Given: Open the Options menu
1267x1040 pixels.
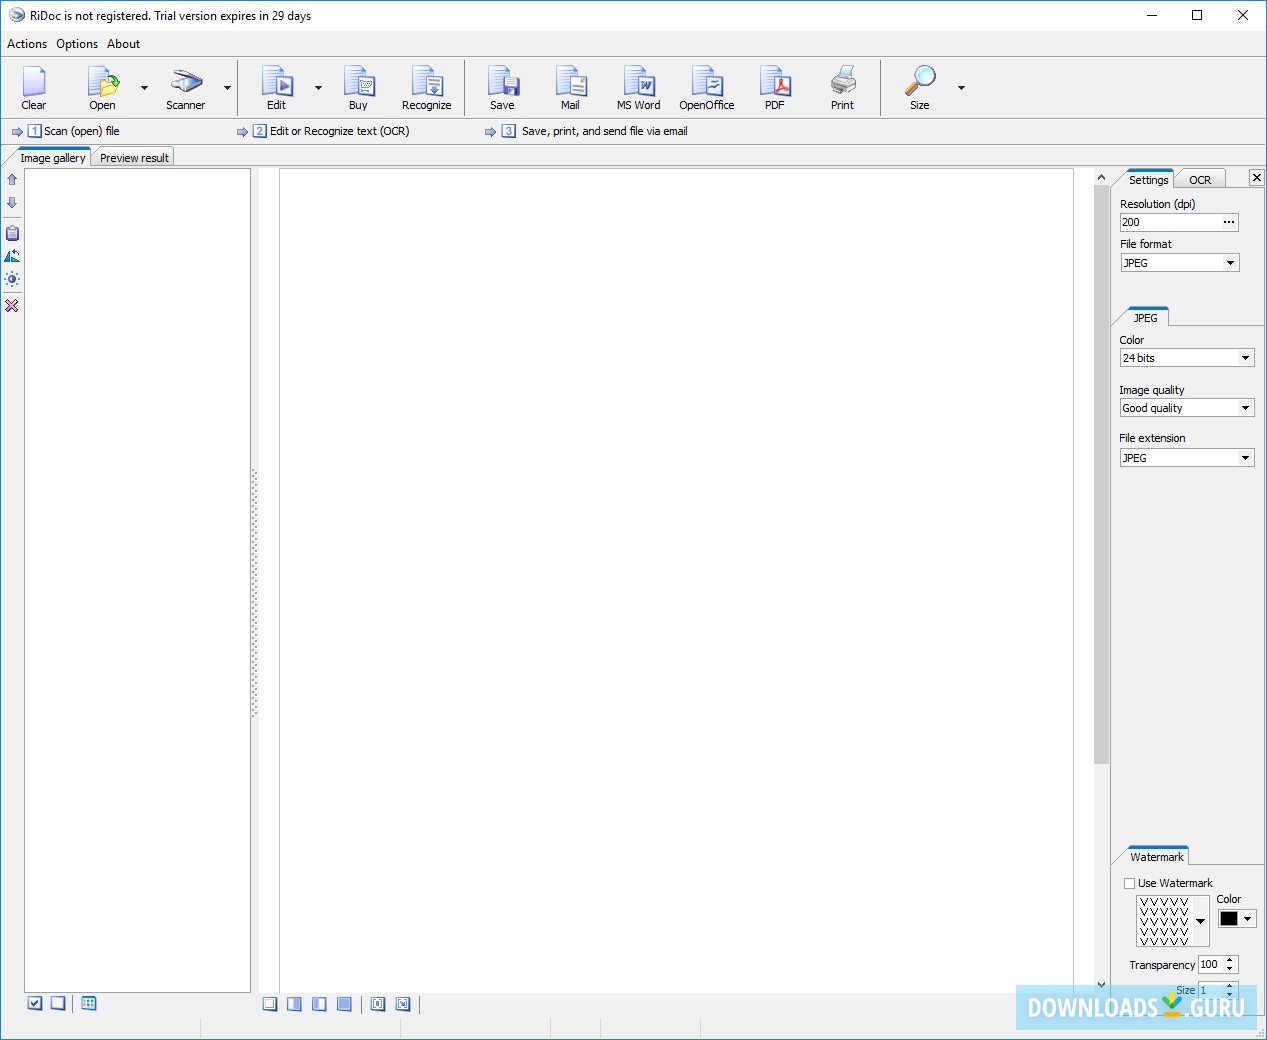Looking at the screenshot, I should [x=77, y=44].
